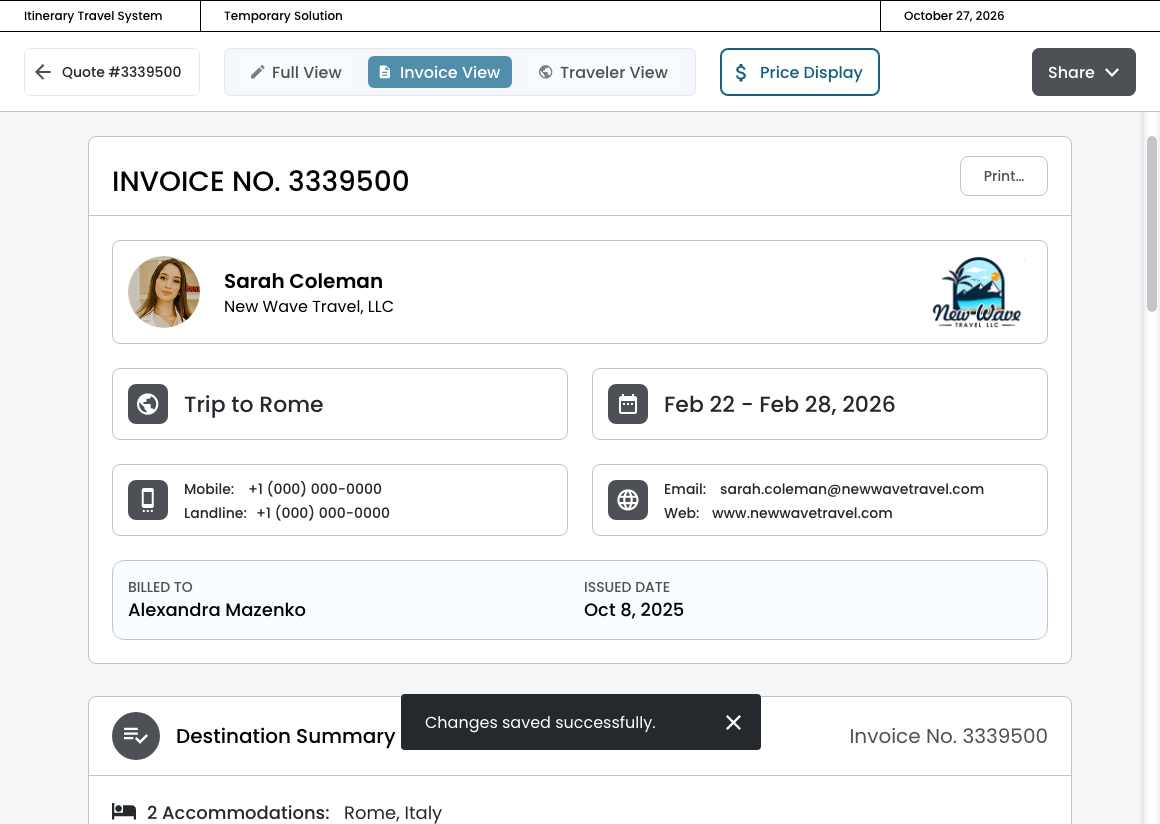The image size is (1160, 824).
Task: Click the vertical page scrollbar
Action: 1151,225
